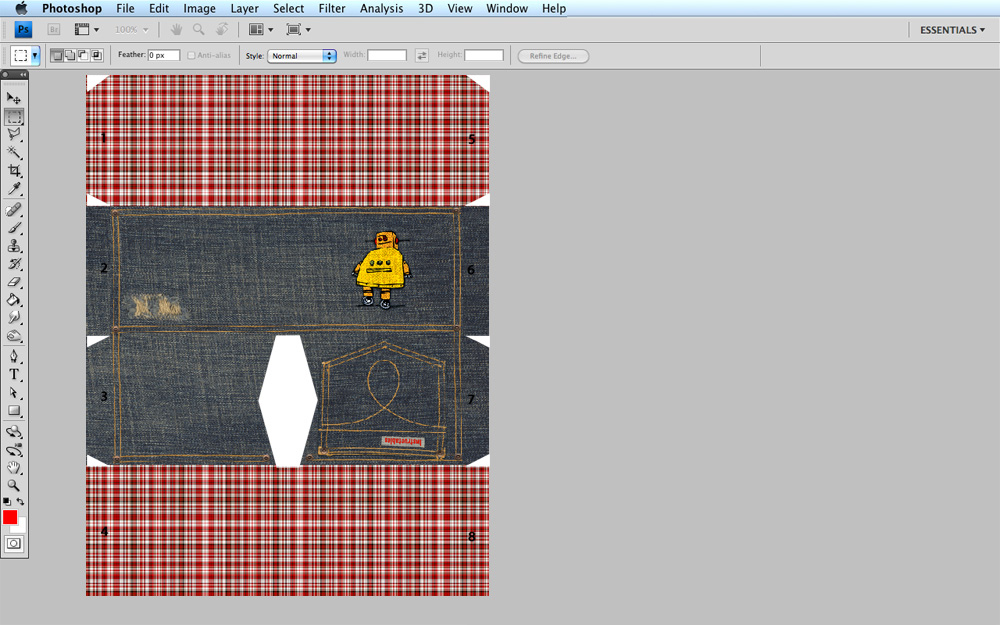Viewport: 1000px width, 625px height.
Task: Pick the Eyedropper tool
Action: click(14, 189)
